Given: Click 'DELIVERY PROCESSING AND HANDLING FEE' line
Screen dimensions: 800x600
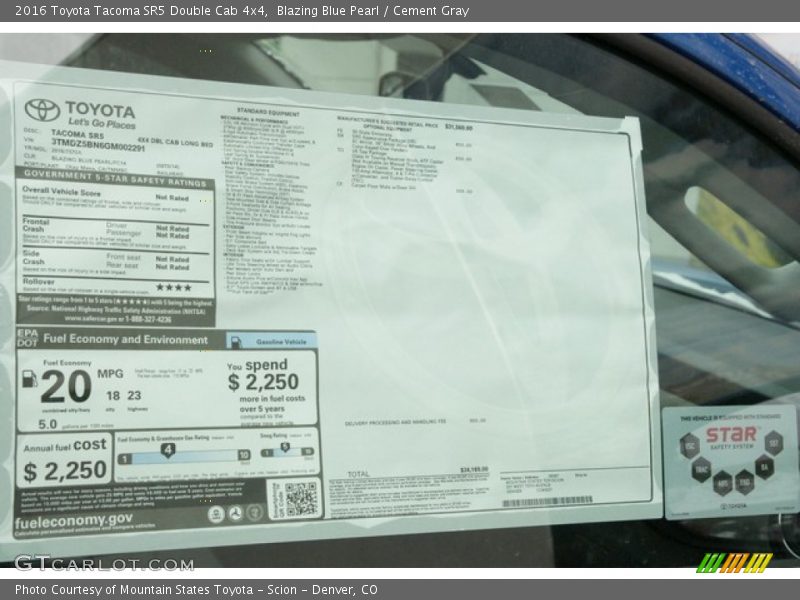Looking at the screenshot, I should (395, 422).
